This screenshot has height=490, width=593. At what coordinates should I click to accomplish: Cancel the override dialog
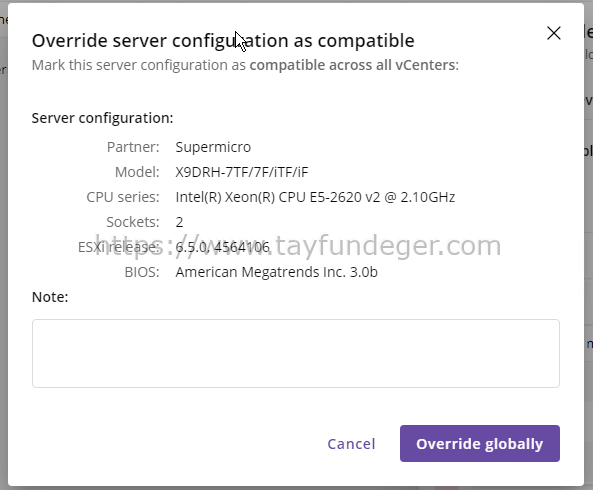pyautogui.click(x=351, y=444)
